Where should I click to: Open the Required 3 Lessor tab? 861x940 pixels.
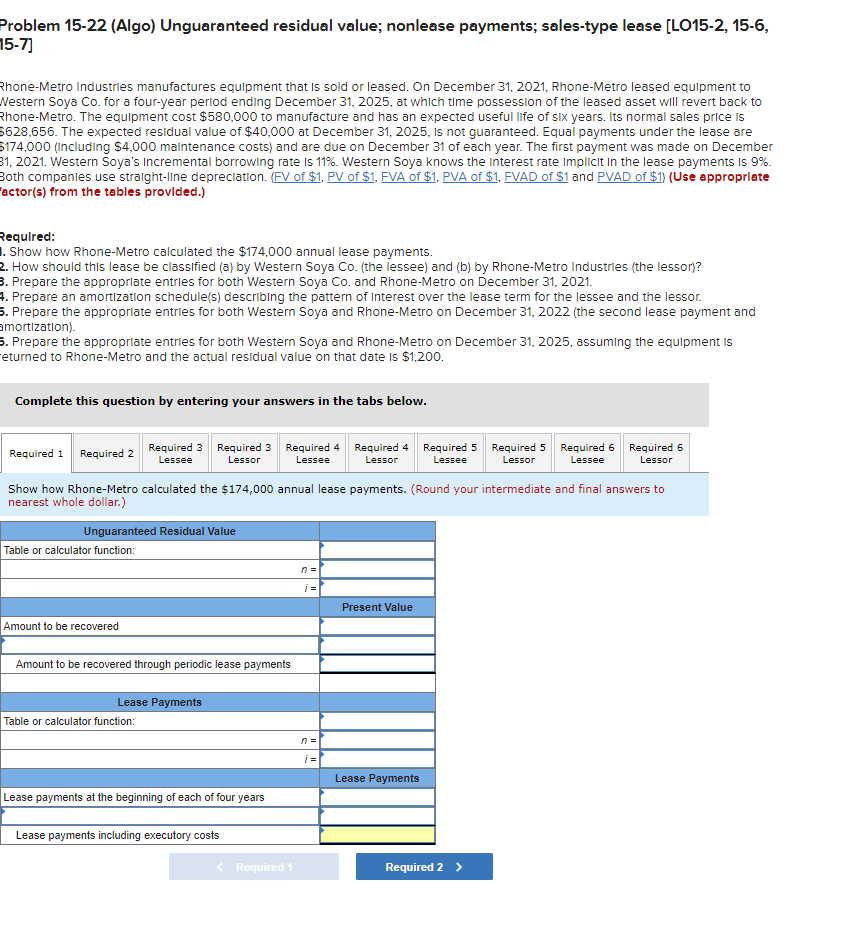244,453
